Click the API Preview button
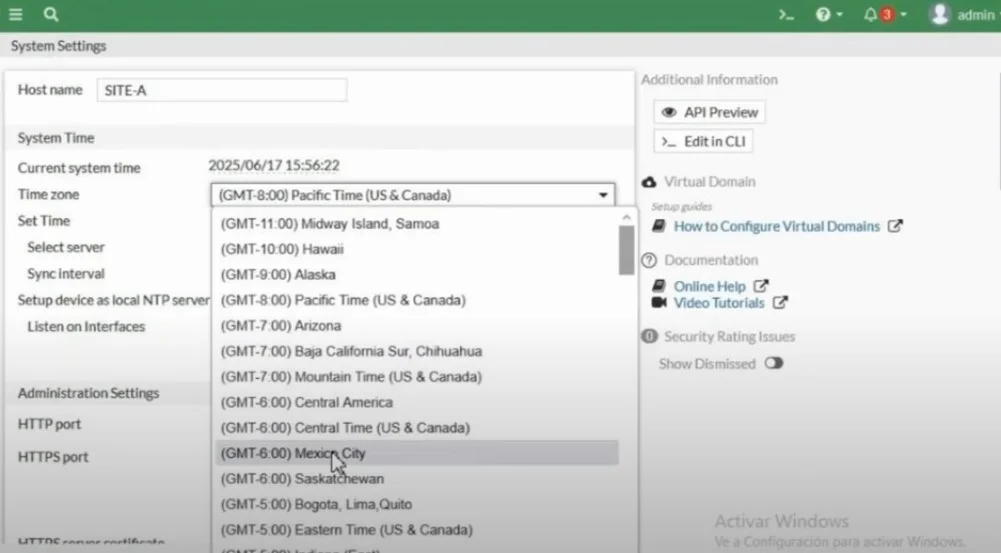 (x=709, y=112)
